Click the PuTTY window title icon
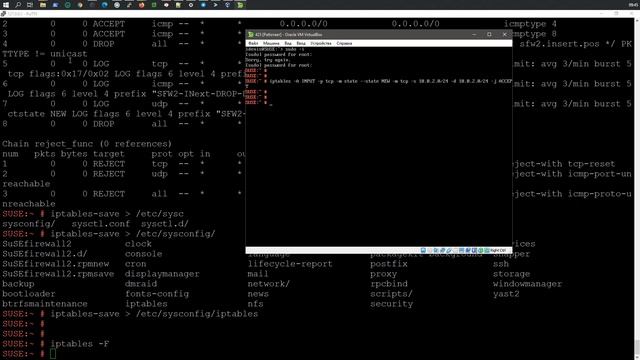640x360 pixels. coord(3,13)
